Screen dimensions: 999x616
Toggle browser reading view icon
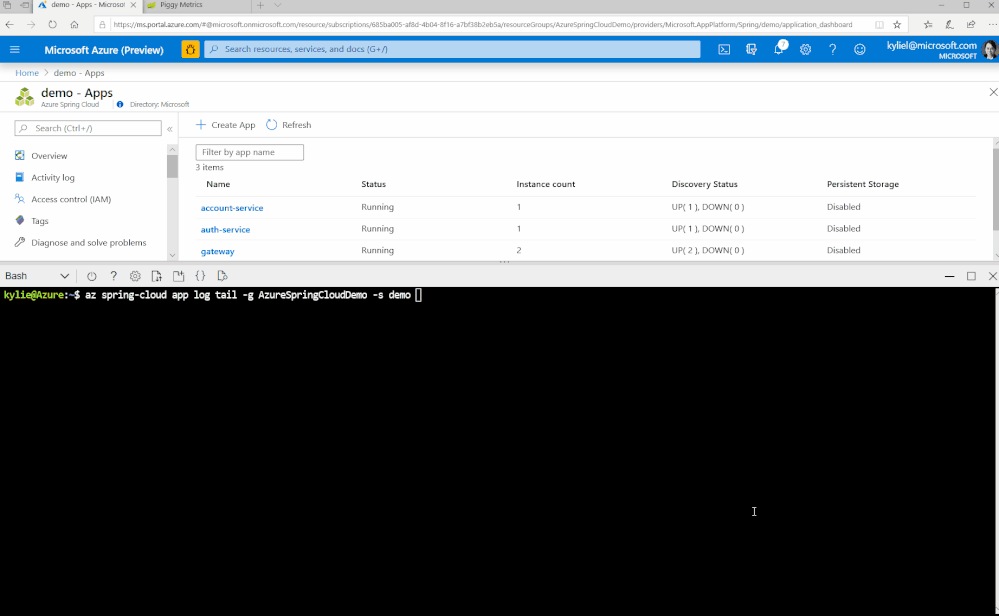click(x=879, y=25)
